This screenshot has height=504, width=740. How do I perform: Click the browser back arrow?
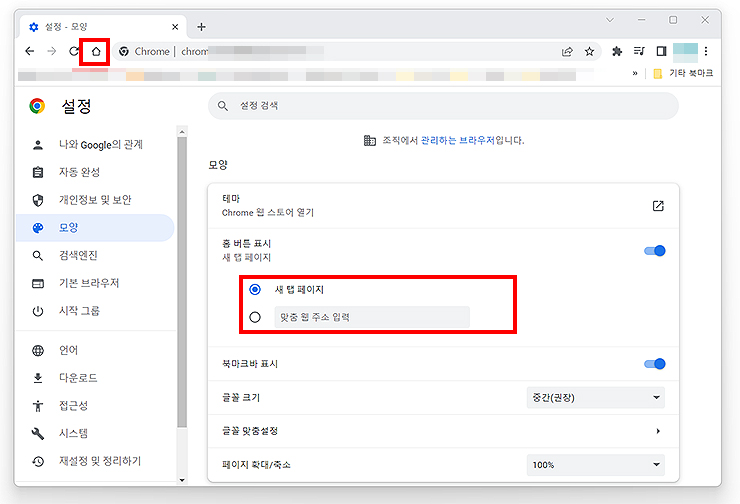(30, 51)
